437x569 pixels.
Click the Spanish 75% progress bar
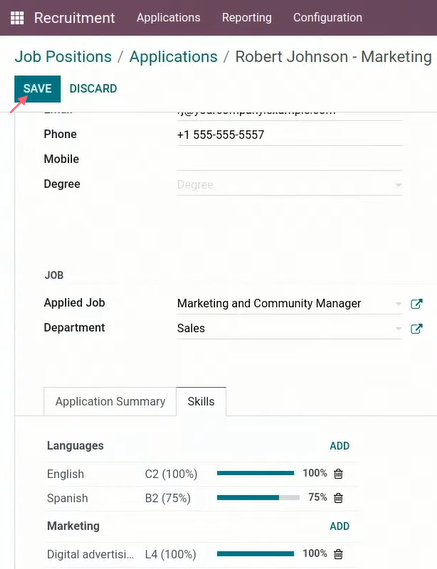pos(258,498)
